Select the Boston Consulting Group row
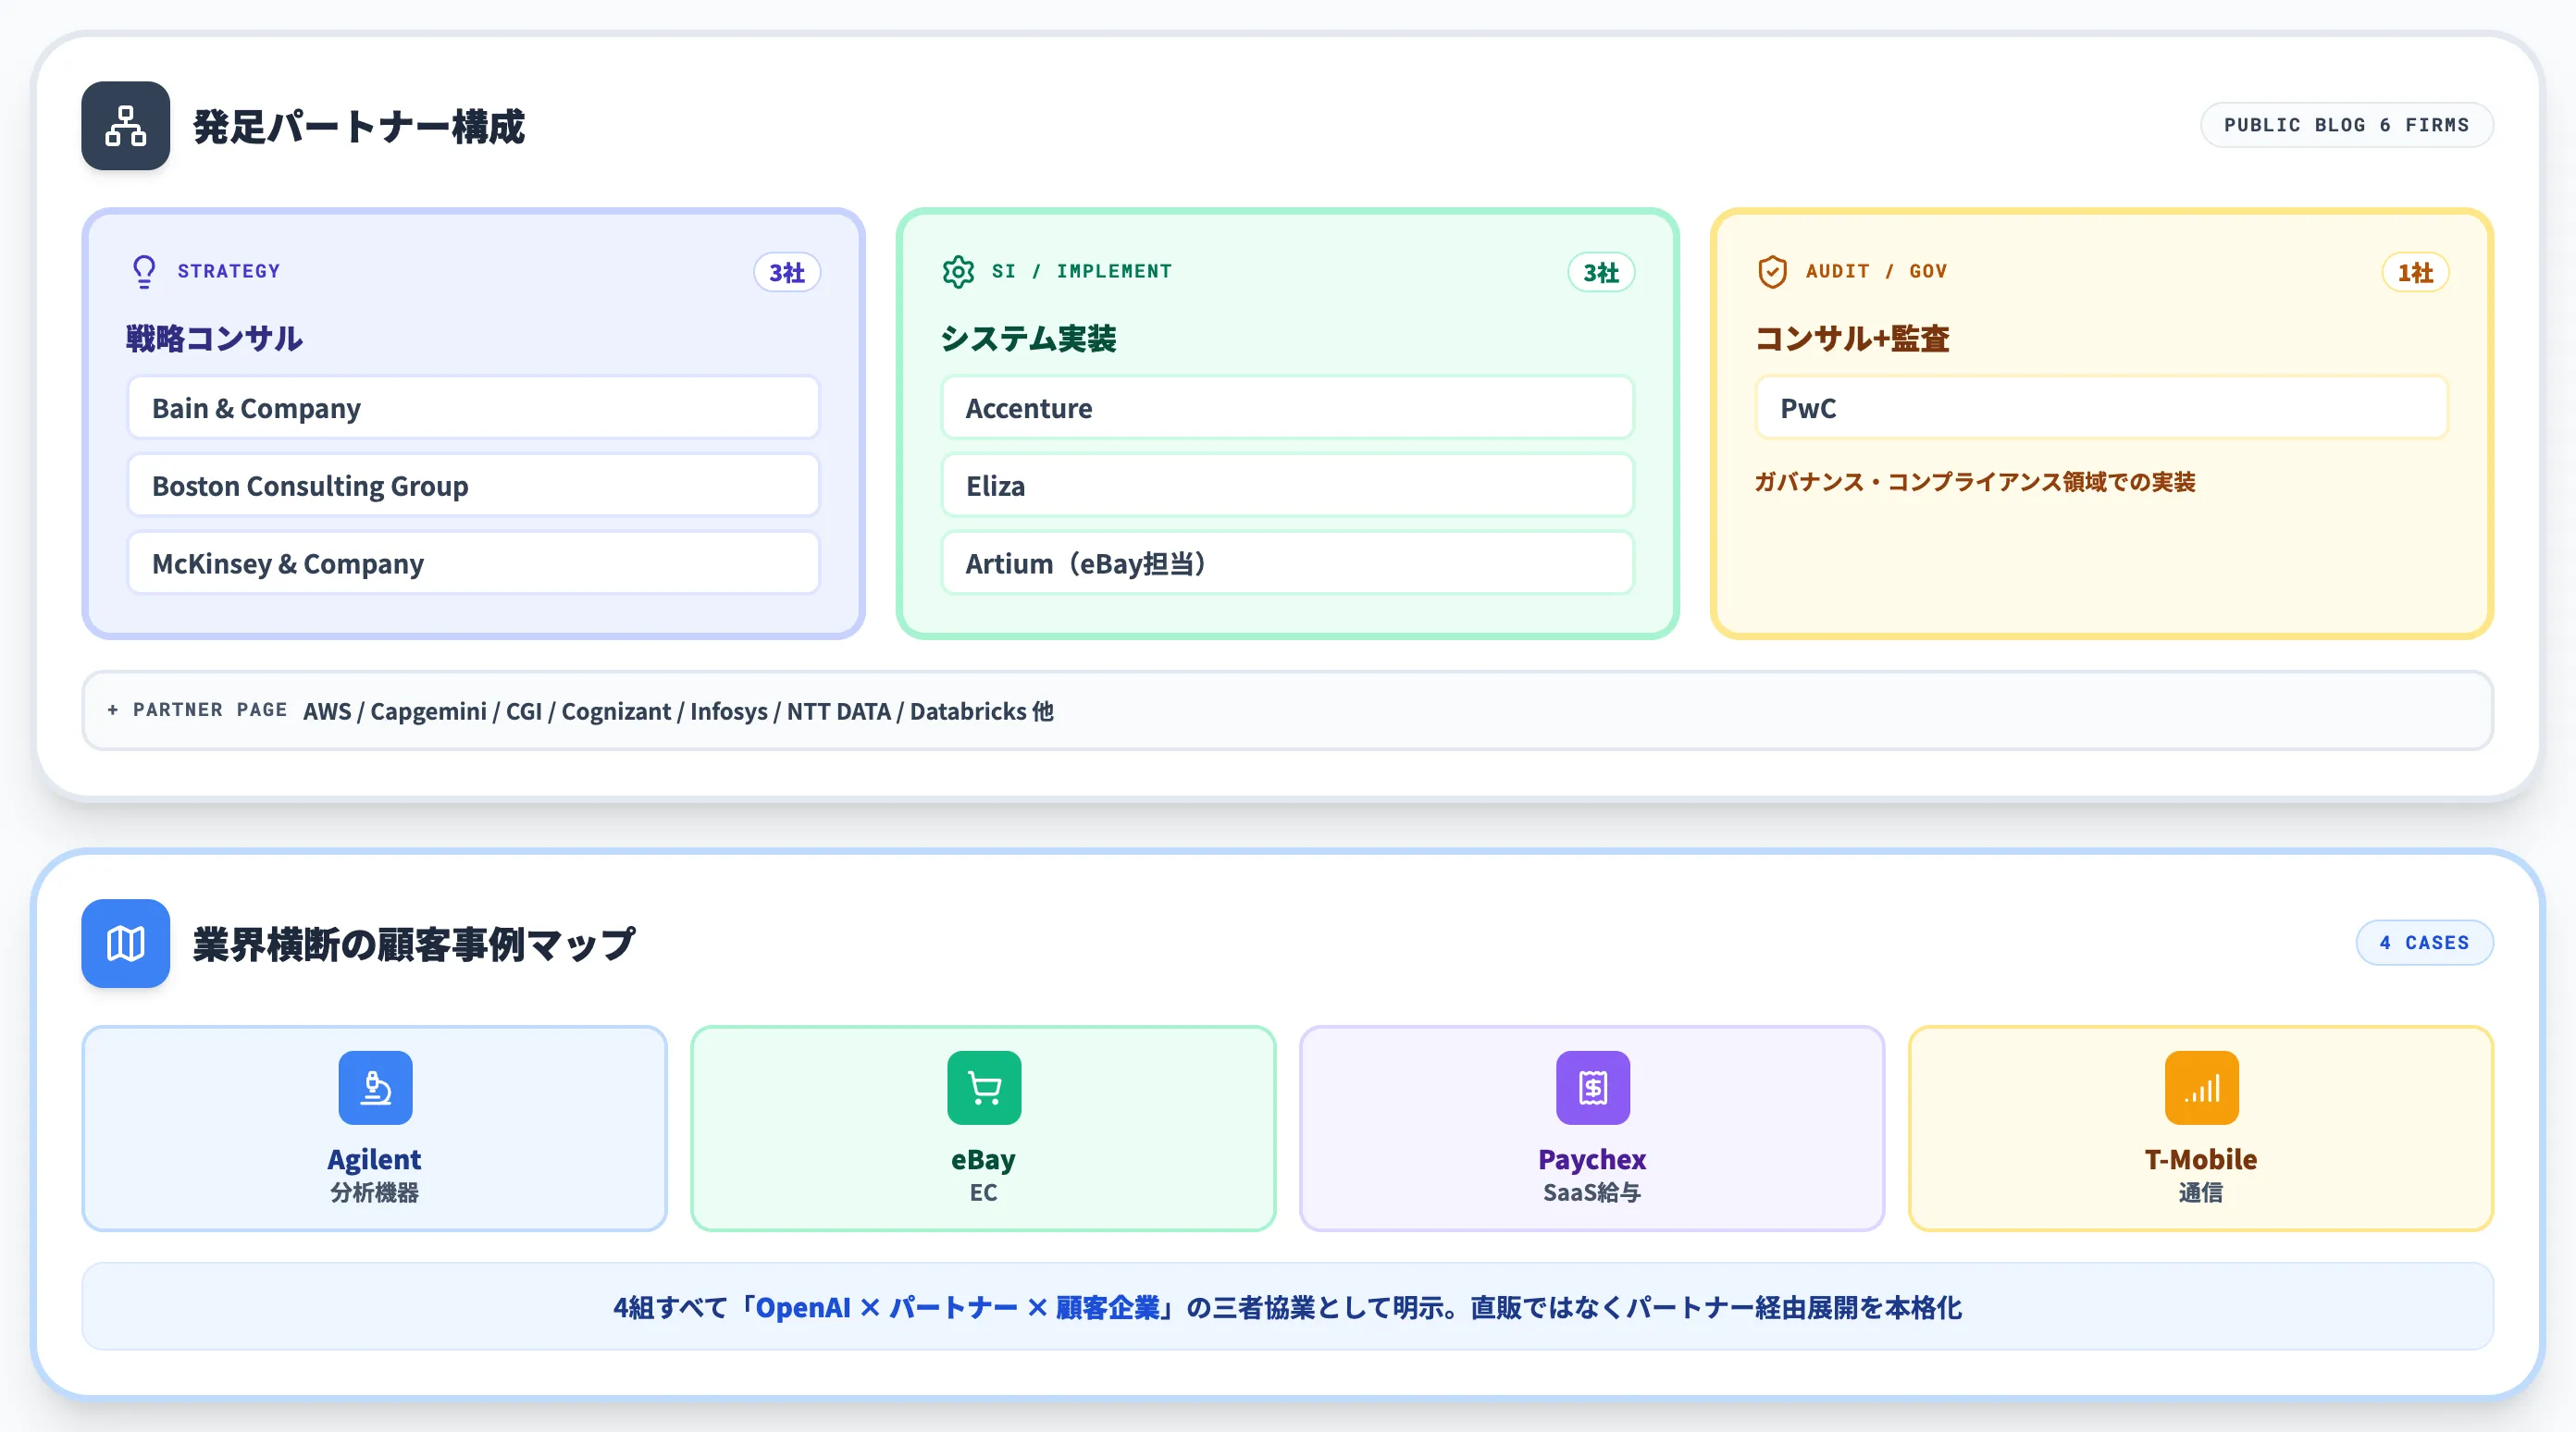This screenshot has height=1432, width=2576. point(473,486)
